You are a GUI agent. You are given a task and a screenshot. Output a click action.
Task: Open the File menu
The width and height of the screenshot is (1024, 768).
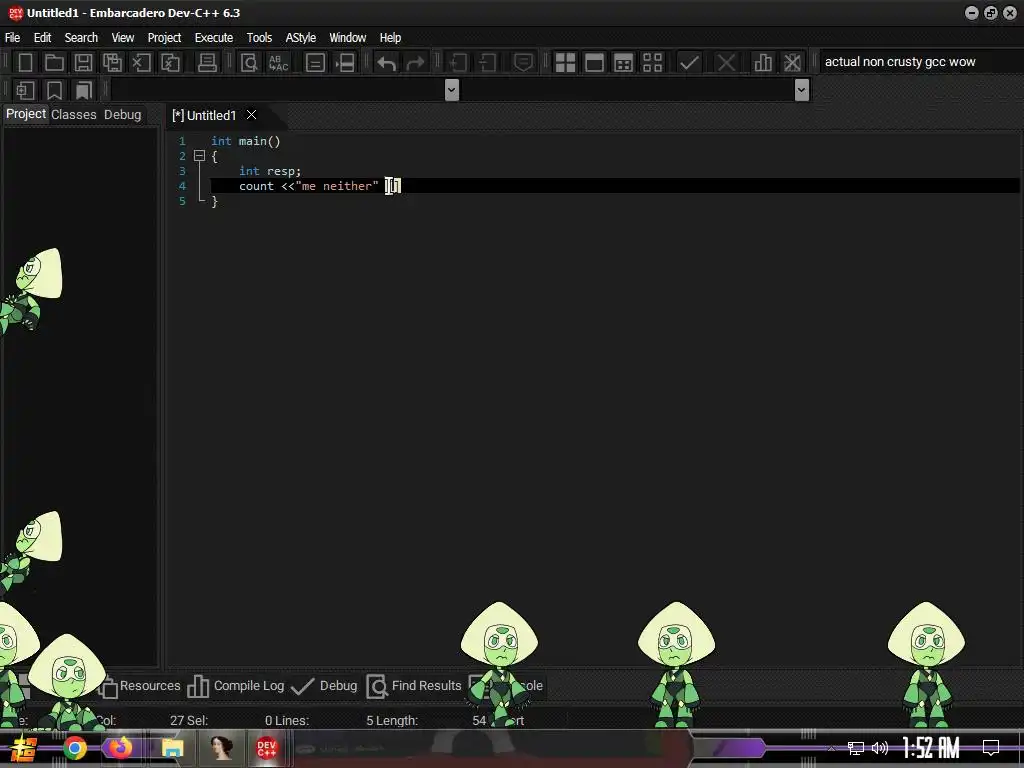pos(12,37)
